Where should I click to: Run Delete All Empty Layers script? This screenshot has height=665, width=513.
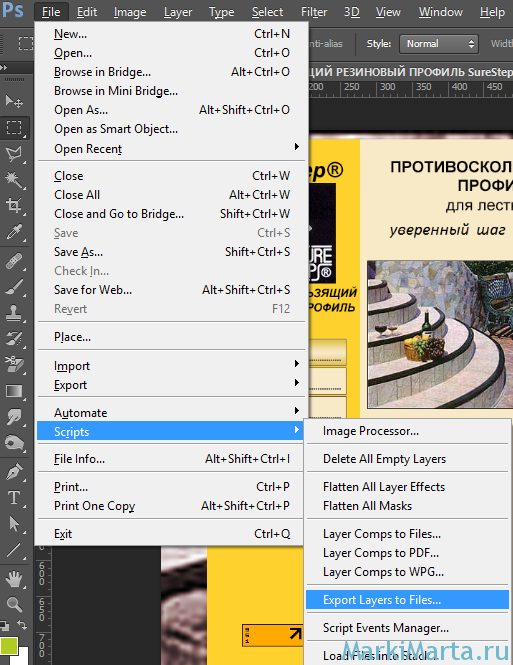coord(407,459)
